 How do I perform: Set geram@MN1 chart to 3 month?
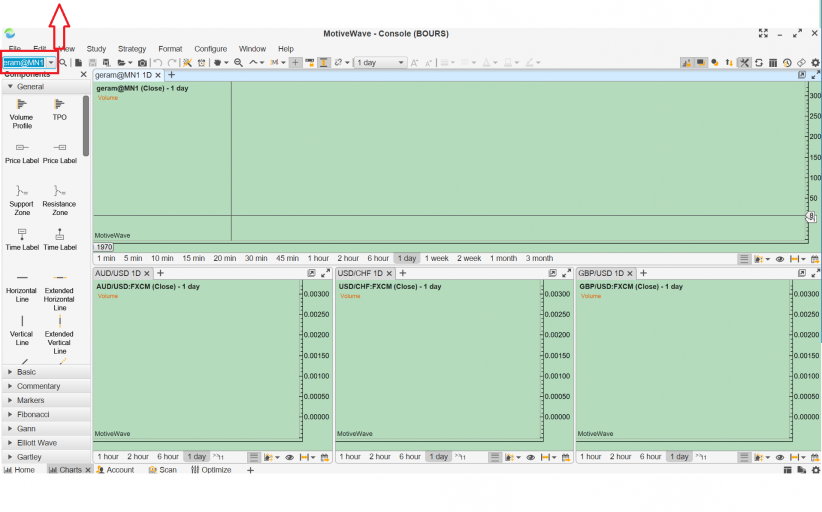539,258
